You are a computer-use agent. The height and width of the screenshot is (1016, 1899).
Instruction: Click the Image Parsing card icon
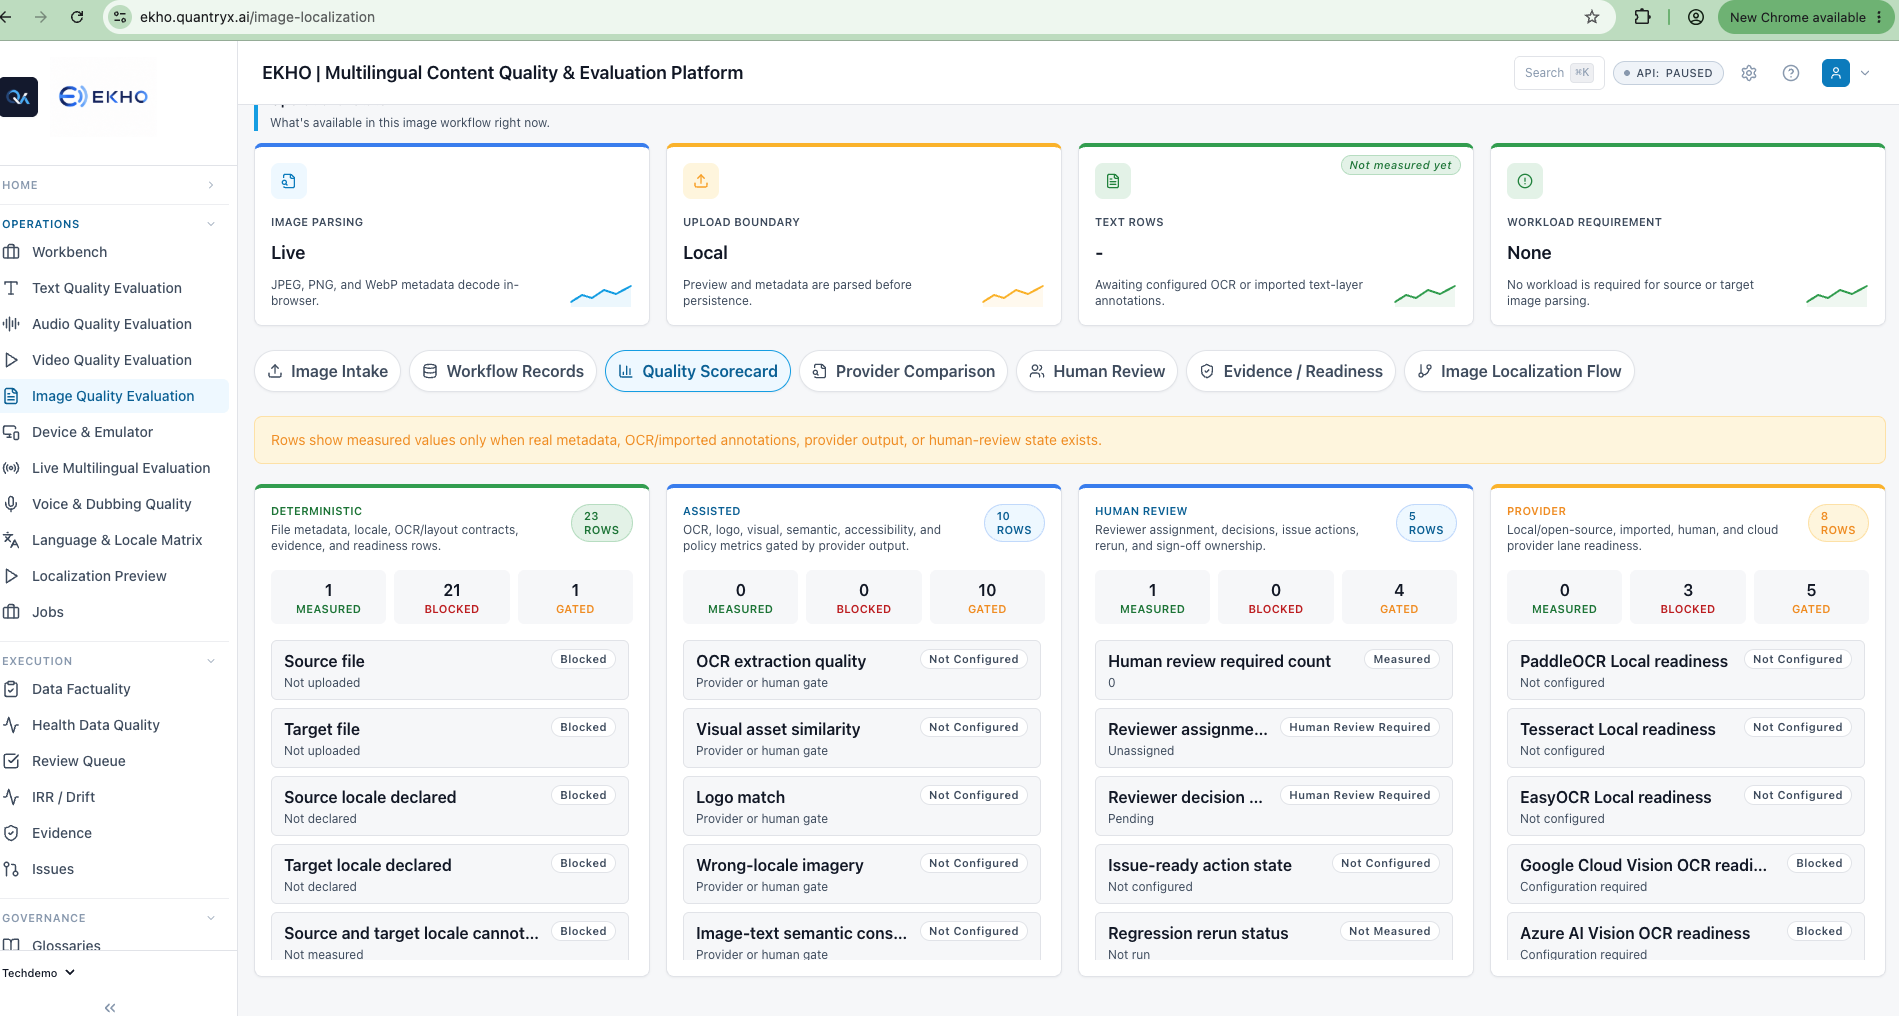click(289, 181)
